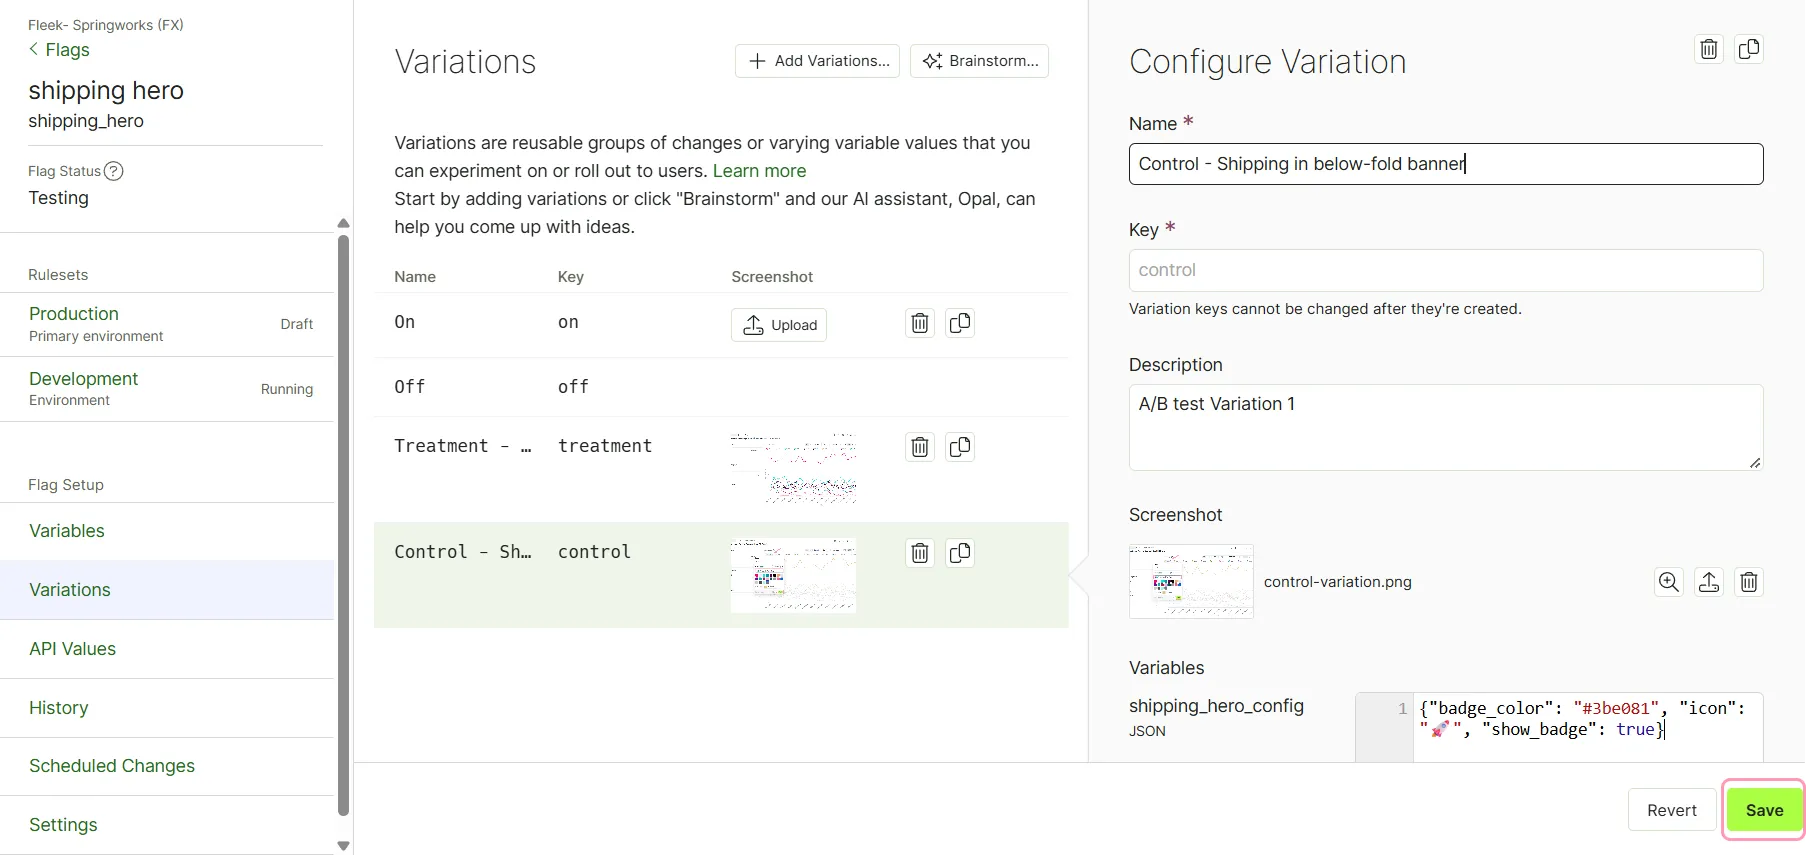The height and width of the screenshot is (855, 1806).
Task: Open the Flag Status help icon
Action: point(114,171)
